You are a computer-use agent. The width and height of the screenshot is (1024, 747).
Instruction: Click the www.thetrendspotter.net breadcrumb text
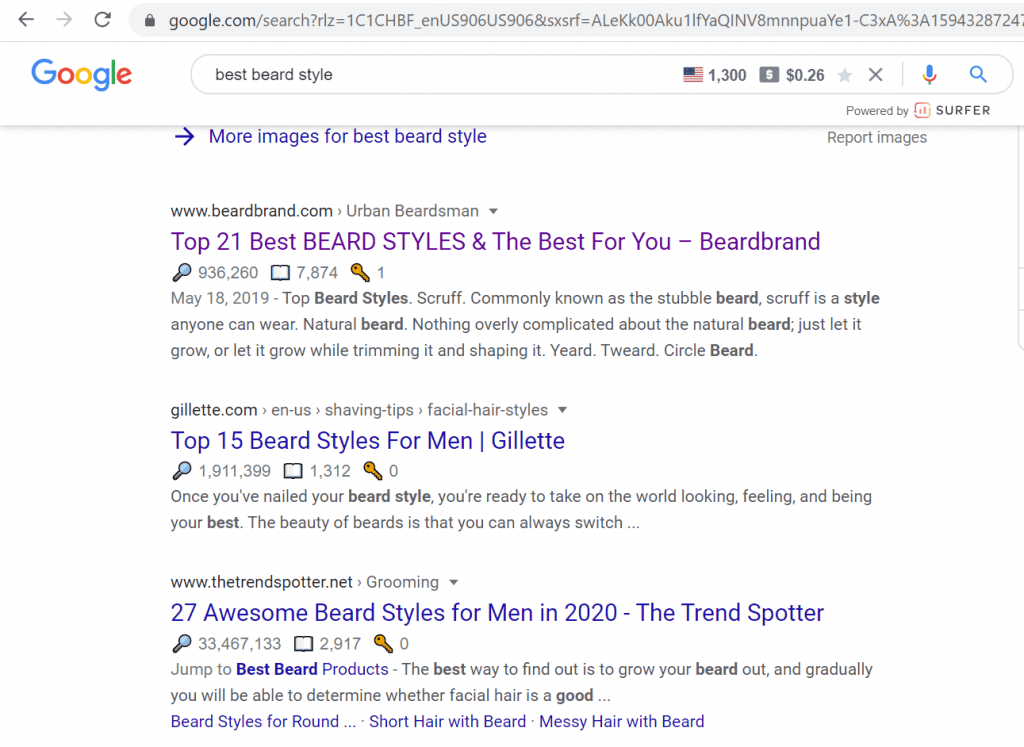261,582
